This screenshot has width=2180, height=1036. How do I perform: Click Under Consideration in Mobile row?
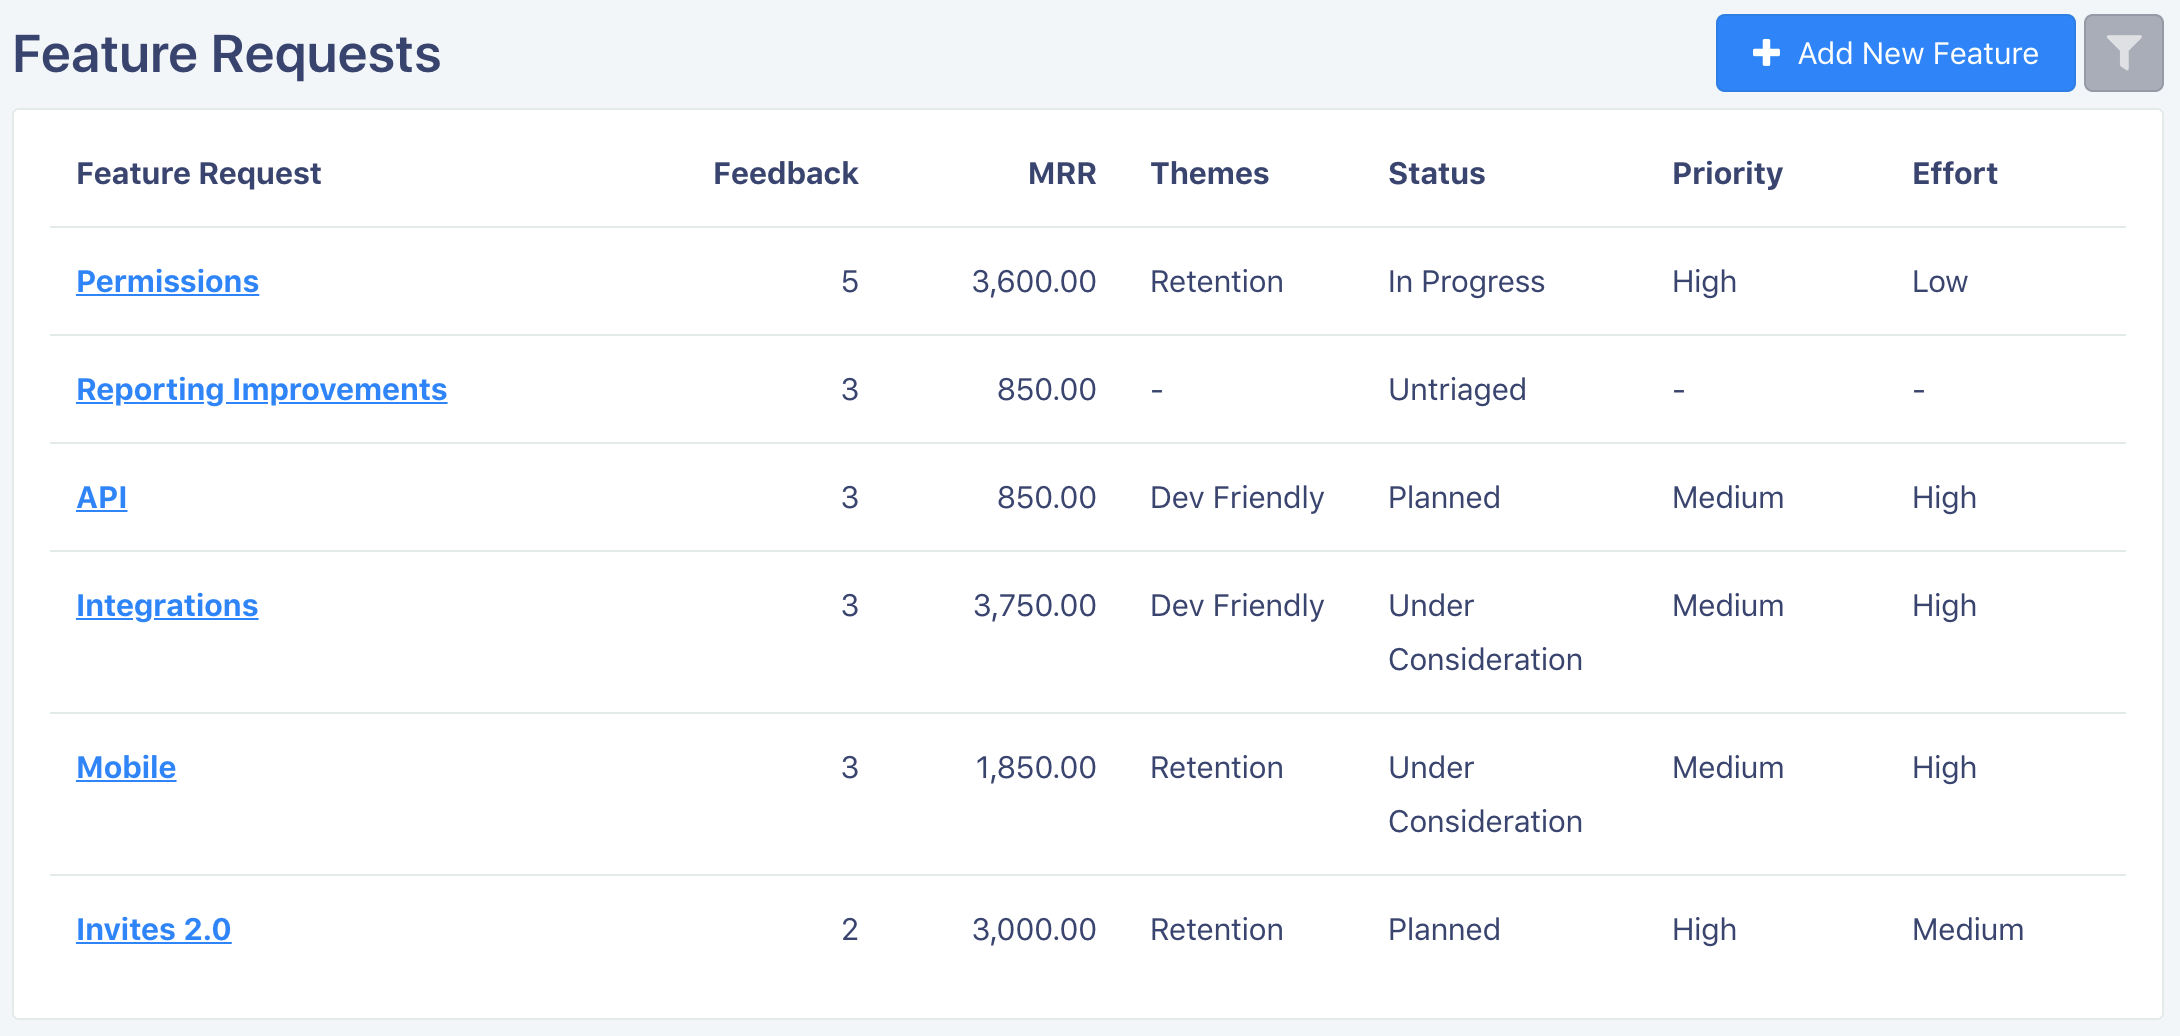point(1485,795)
